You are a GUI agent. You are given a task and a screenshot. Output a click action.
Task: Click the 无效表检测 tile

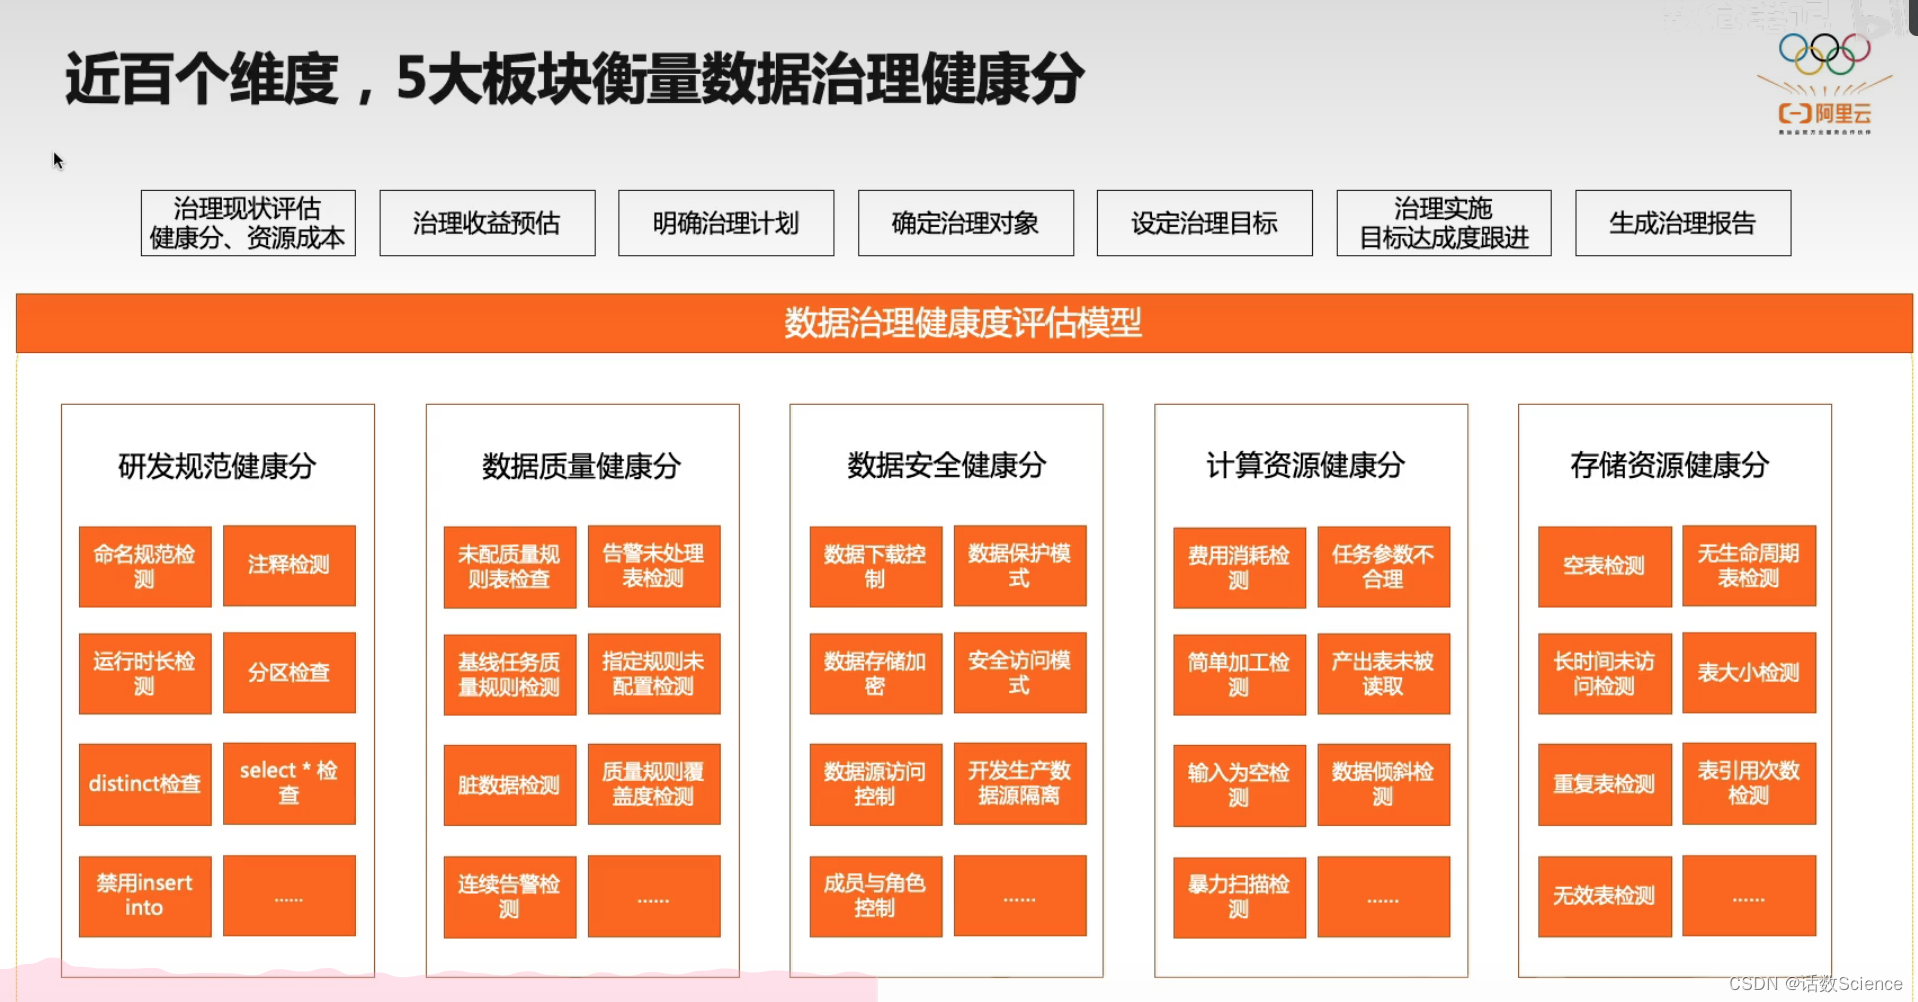1605,897
